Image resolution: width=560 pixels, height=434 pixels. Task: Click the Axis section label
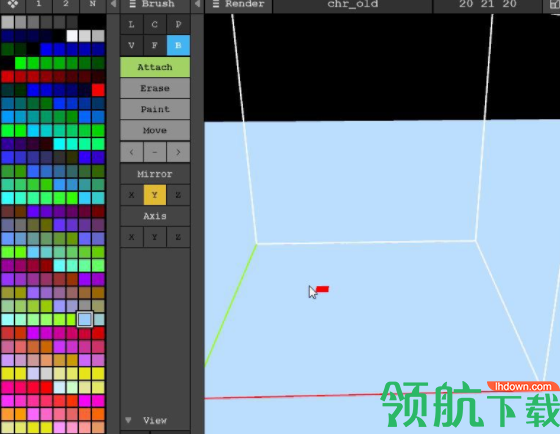[155, 216]
